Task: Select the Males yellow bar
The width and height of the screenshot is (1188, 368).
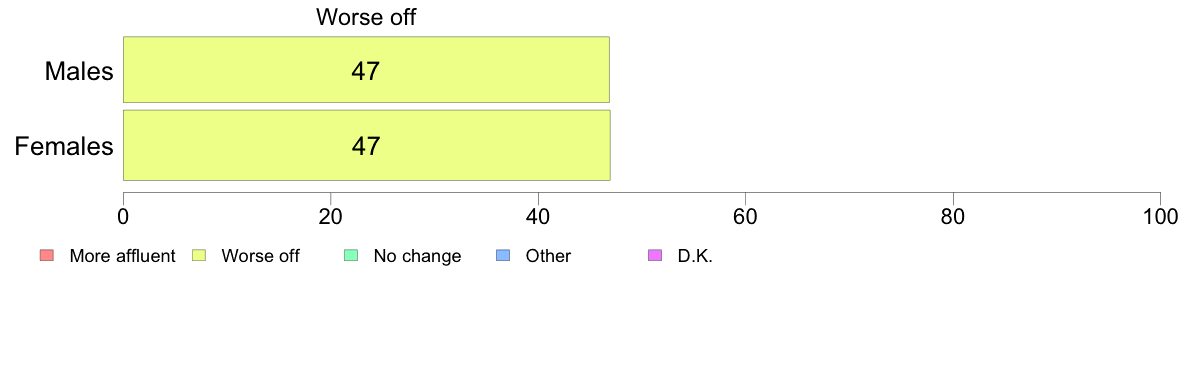Action: click(x=367, y=70)
